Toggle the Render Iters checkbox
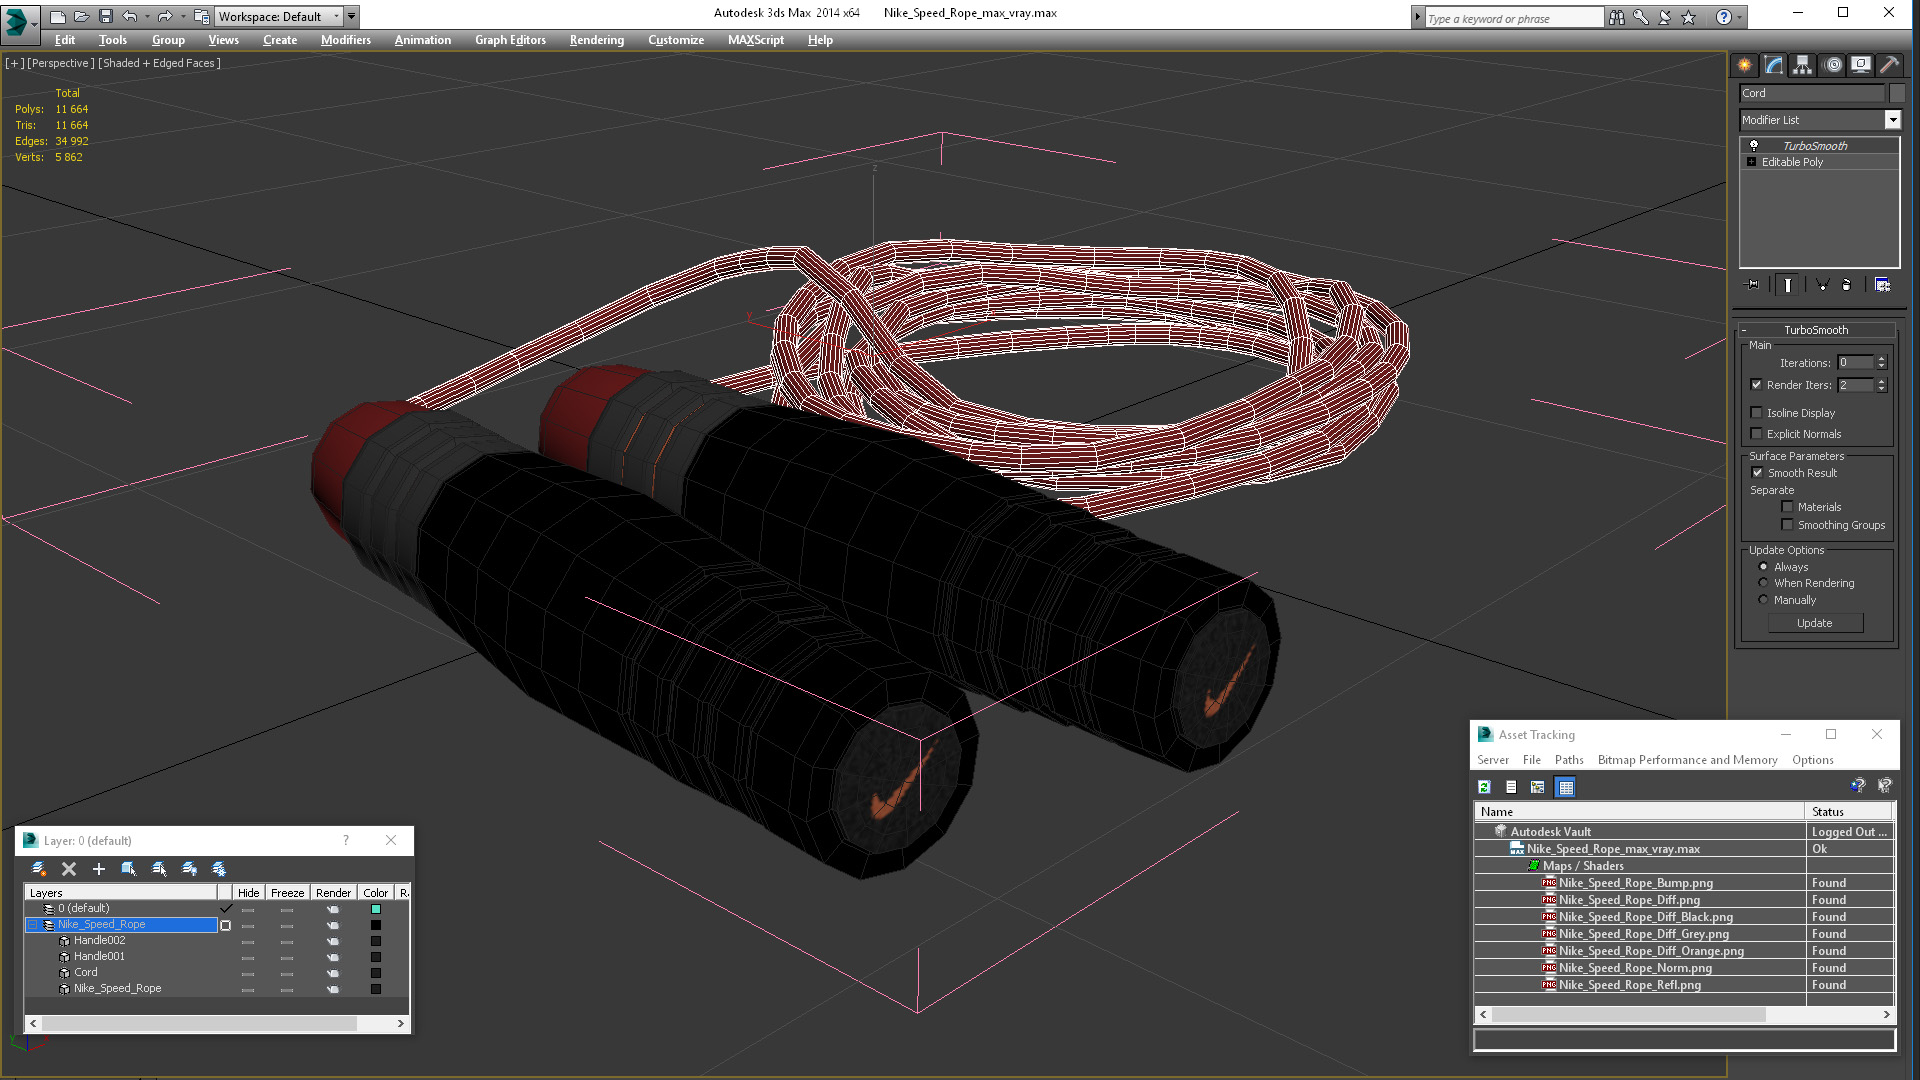 [1756, 385]
